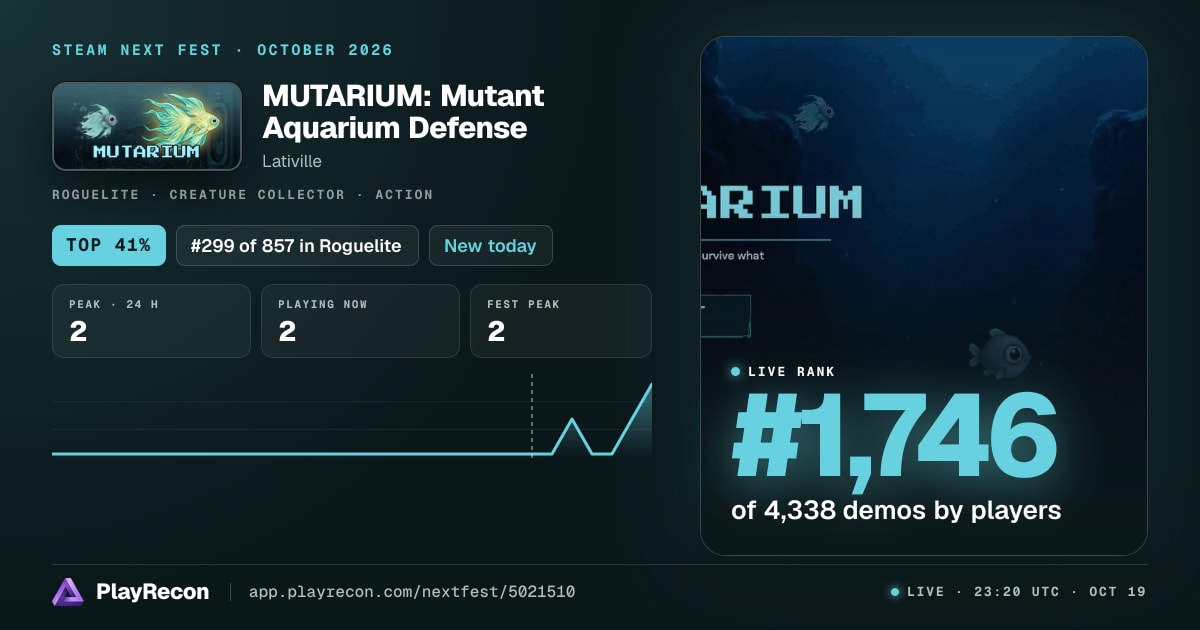Click the small peak in the player chart line

[x=572, y=421]
